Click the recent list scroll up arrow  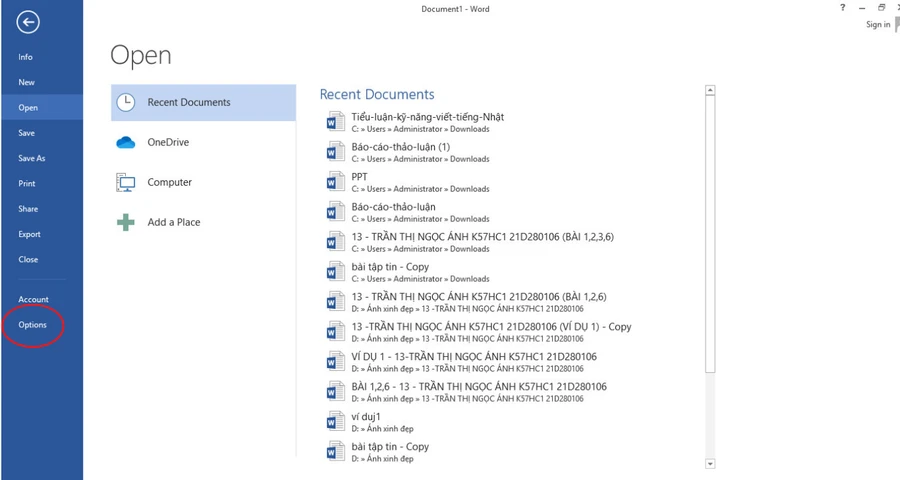click(710, 90)
